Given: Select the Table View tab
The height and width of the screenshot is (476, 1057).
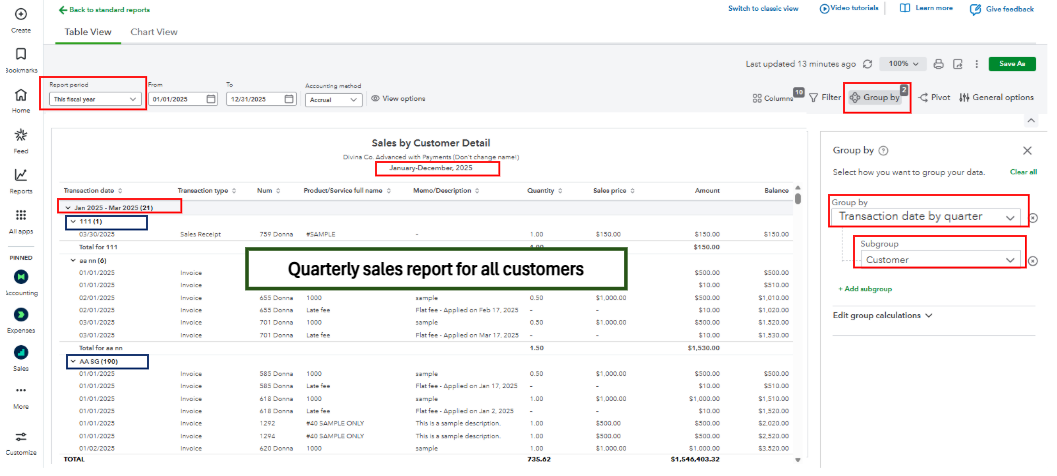Looking at the screenshot, I should point(88,32).
